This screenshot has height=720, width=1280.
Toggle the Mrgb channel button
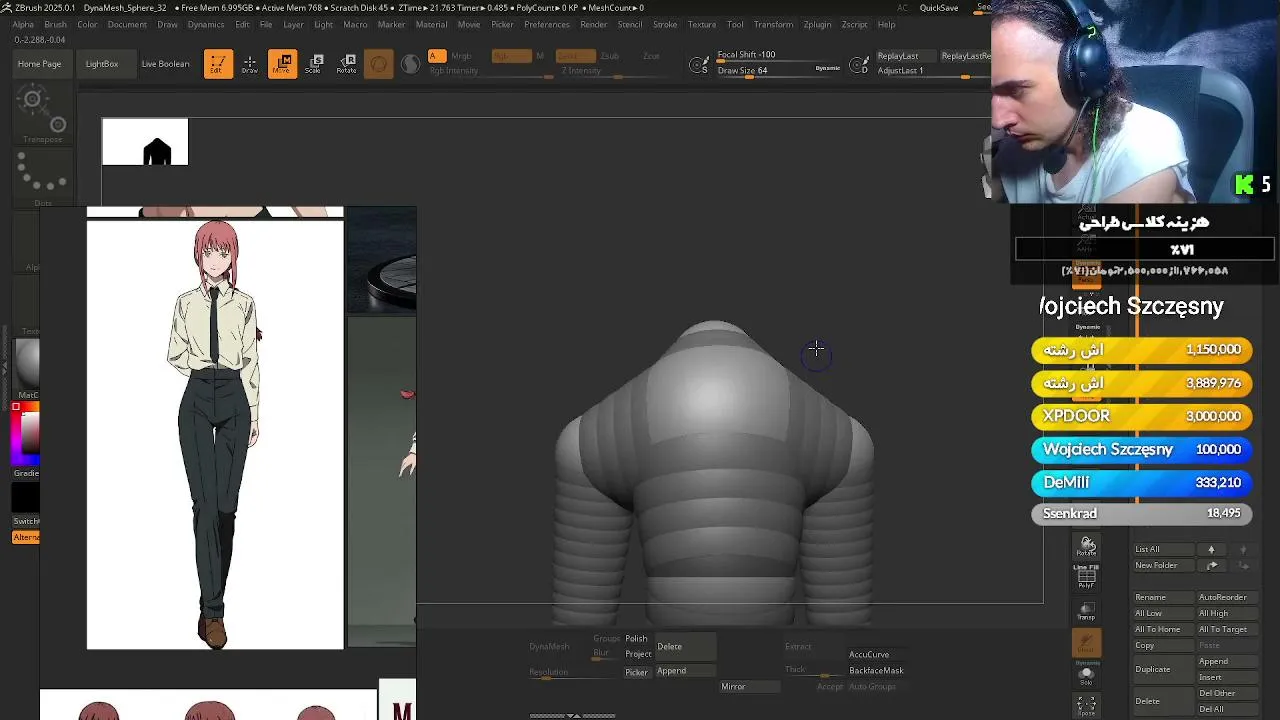(x=461, y=56)
